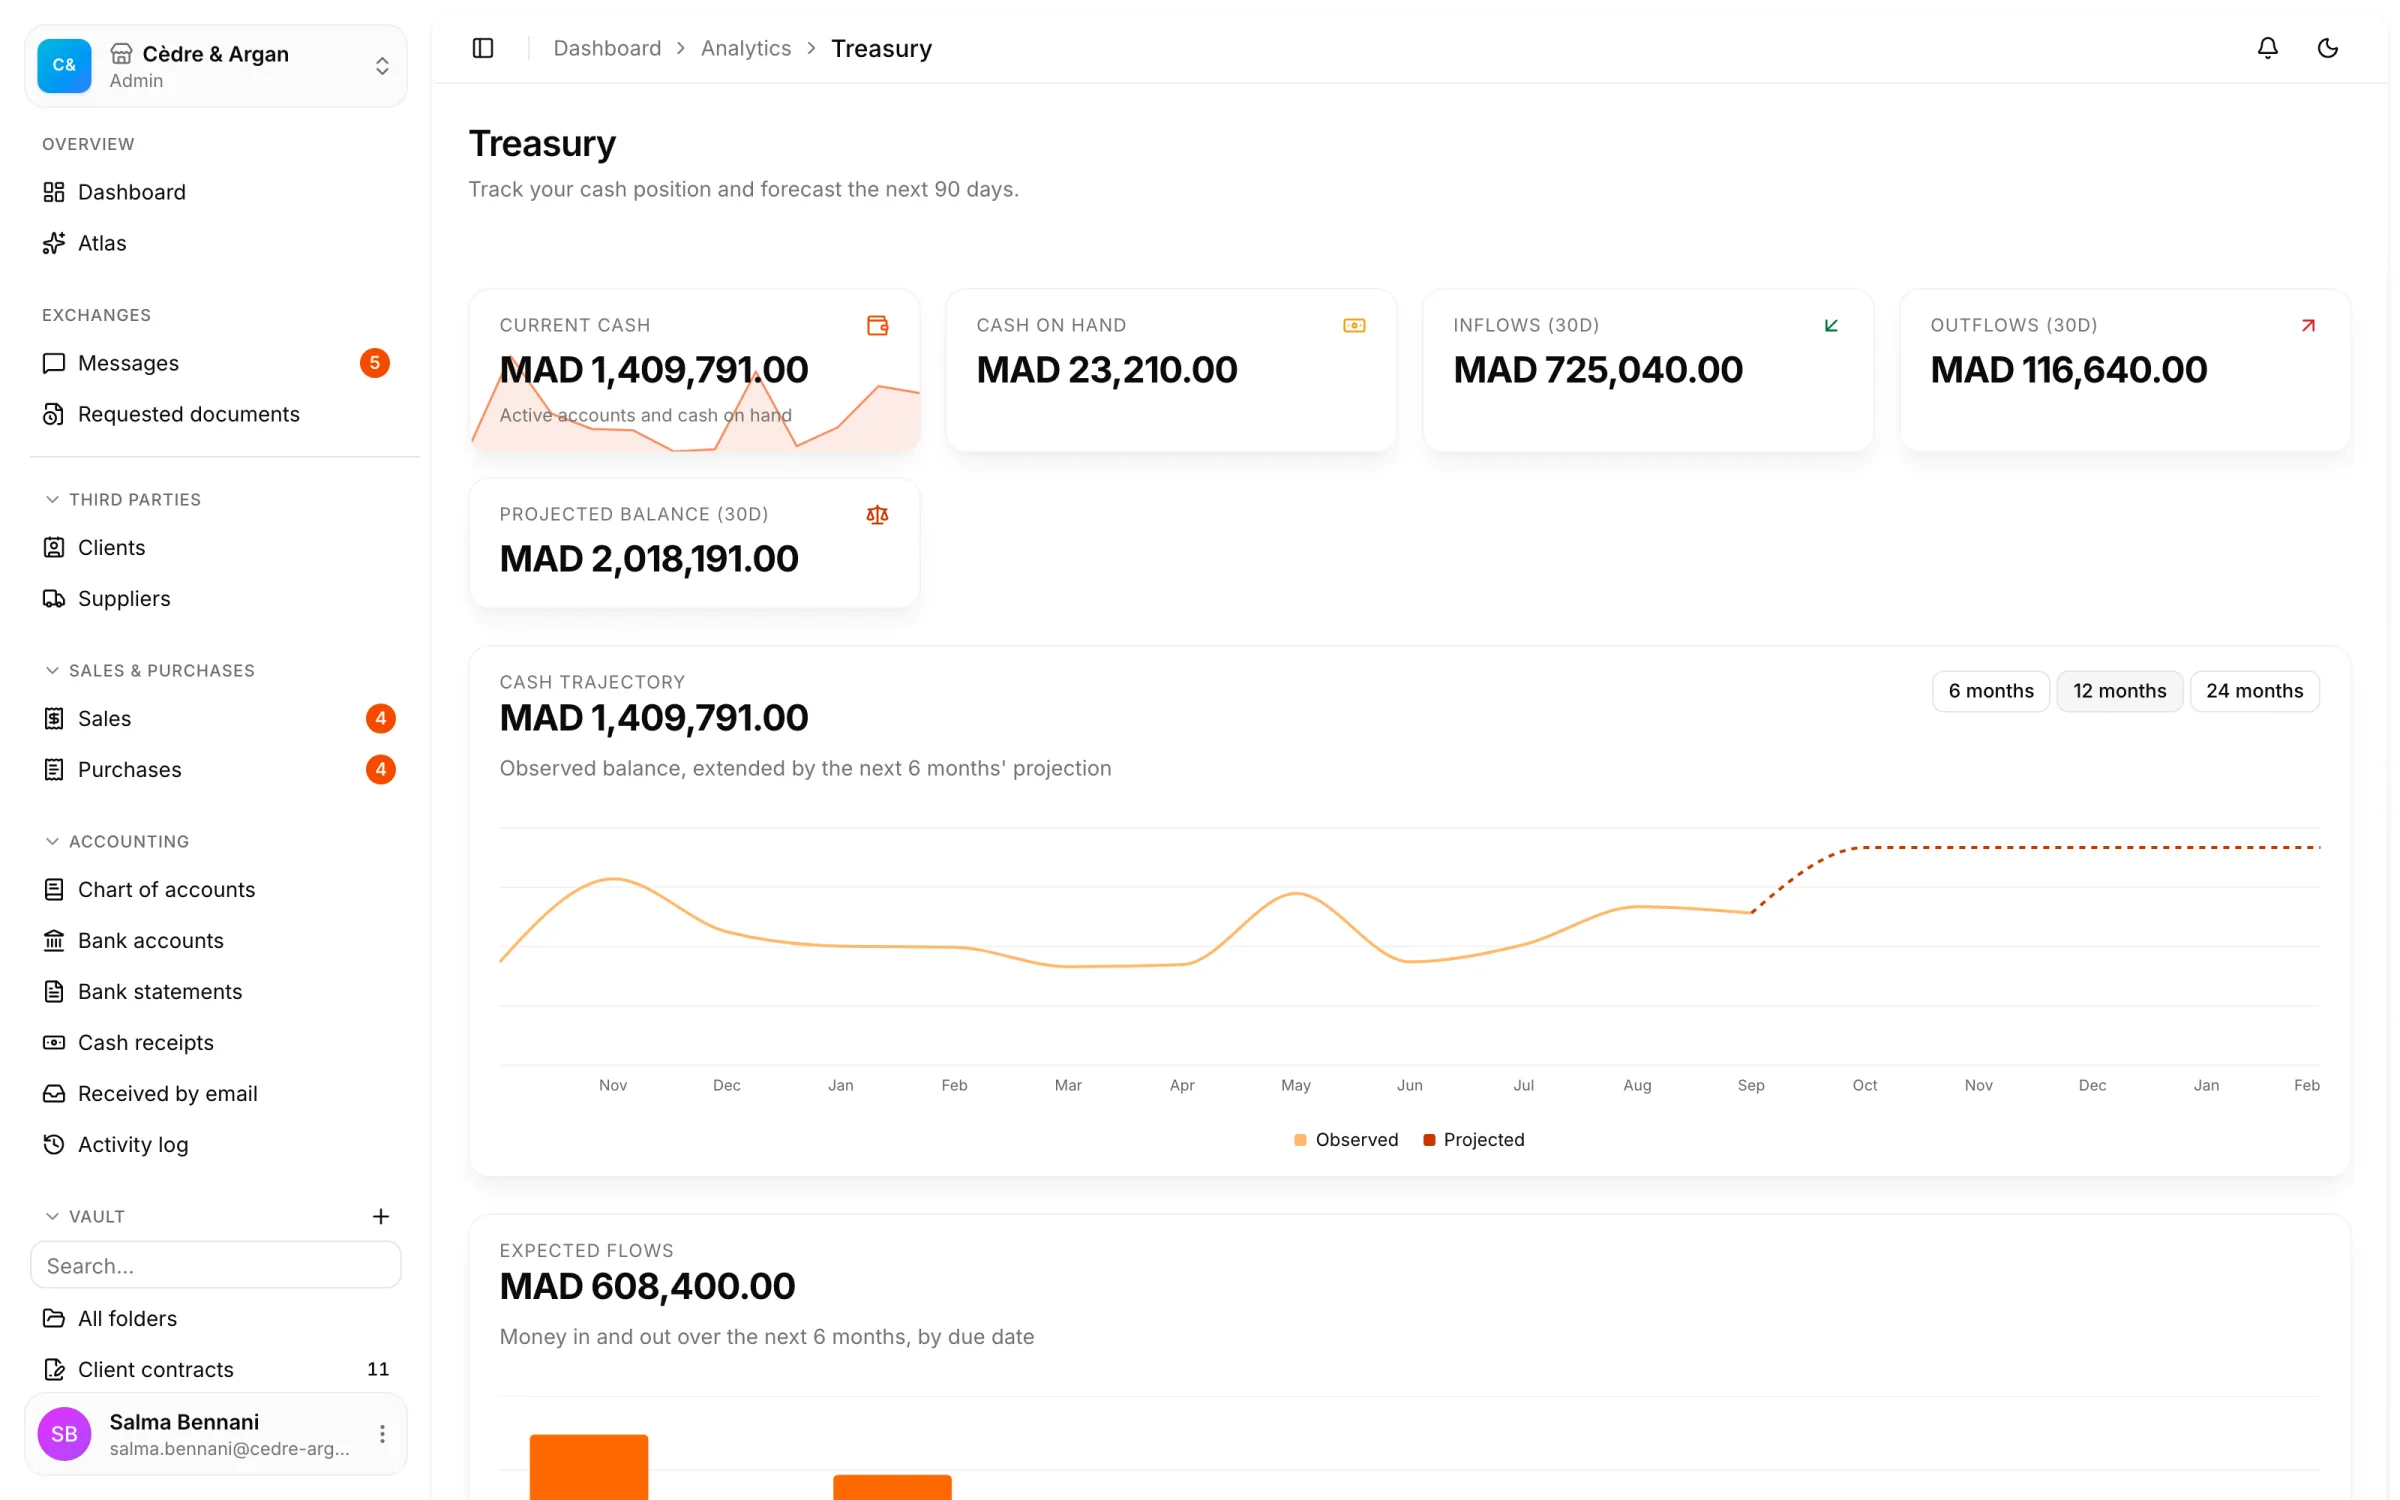Screen dimensions: 2400x1500
Task: Open the notifications bell
Action: coord(2267,48)
